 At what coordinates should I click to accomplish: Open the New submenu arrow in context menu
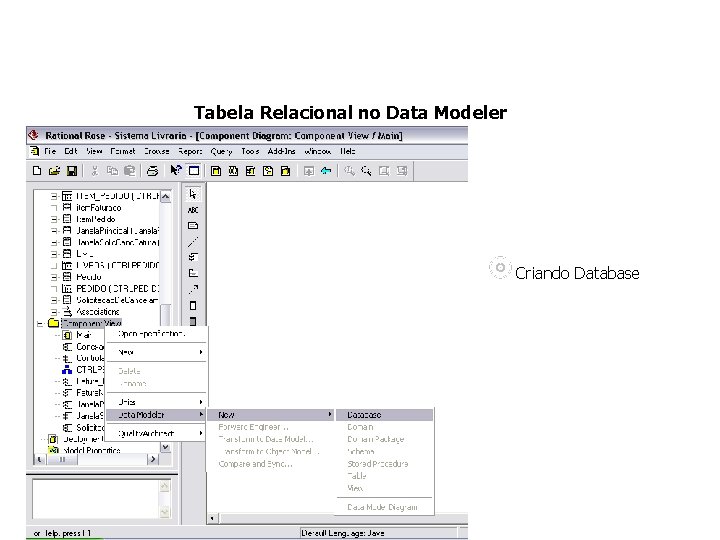(x=201, y=352)
